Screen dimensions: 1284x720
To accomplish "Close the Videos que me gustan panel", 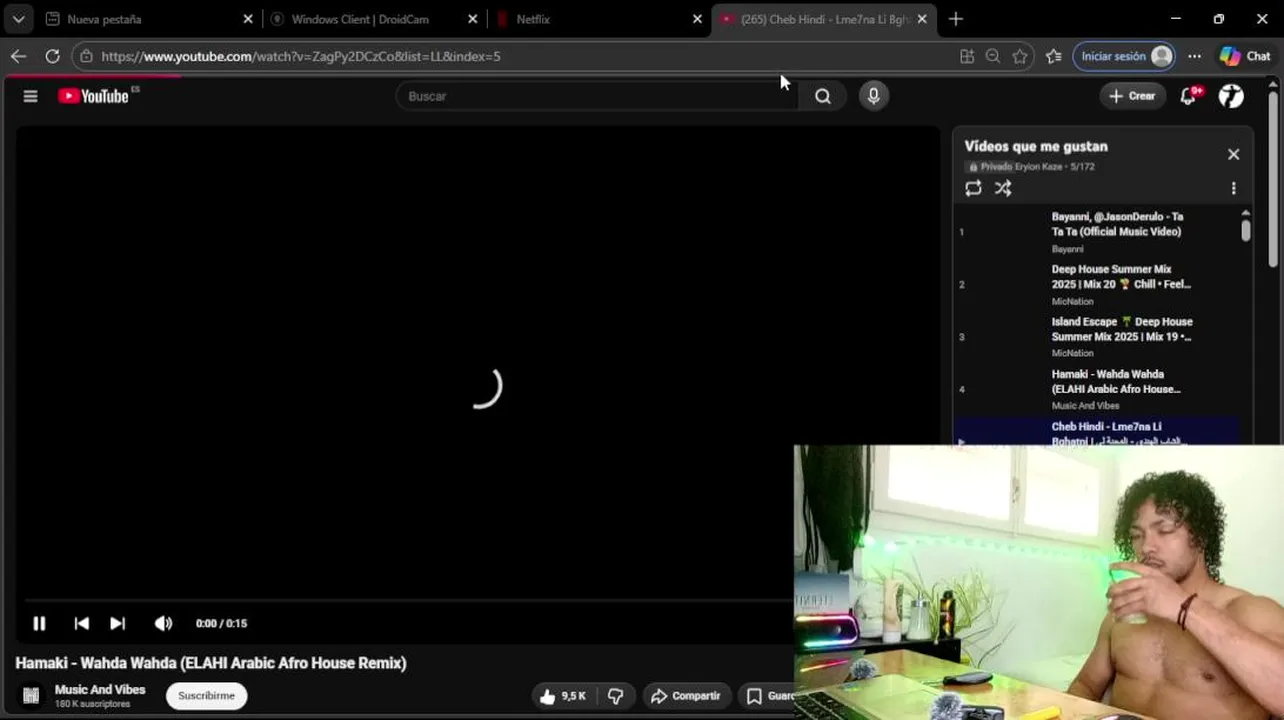I will click(x=1233, y=154).
